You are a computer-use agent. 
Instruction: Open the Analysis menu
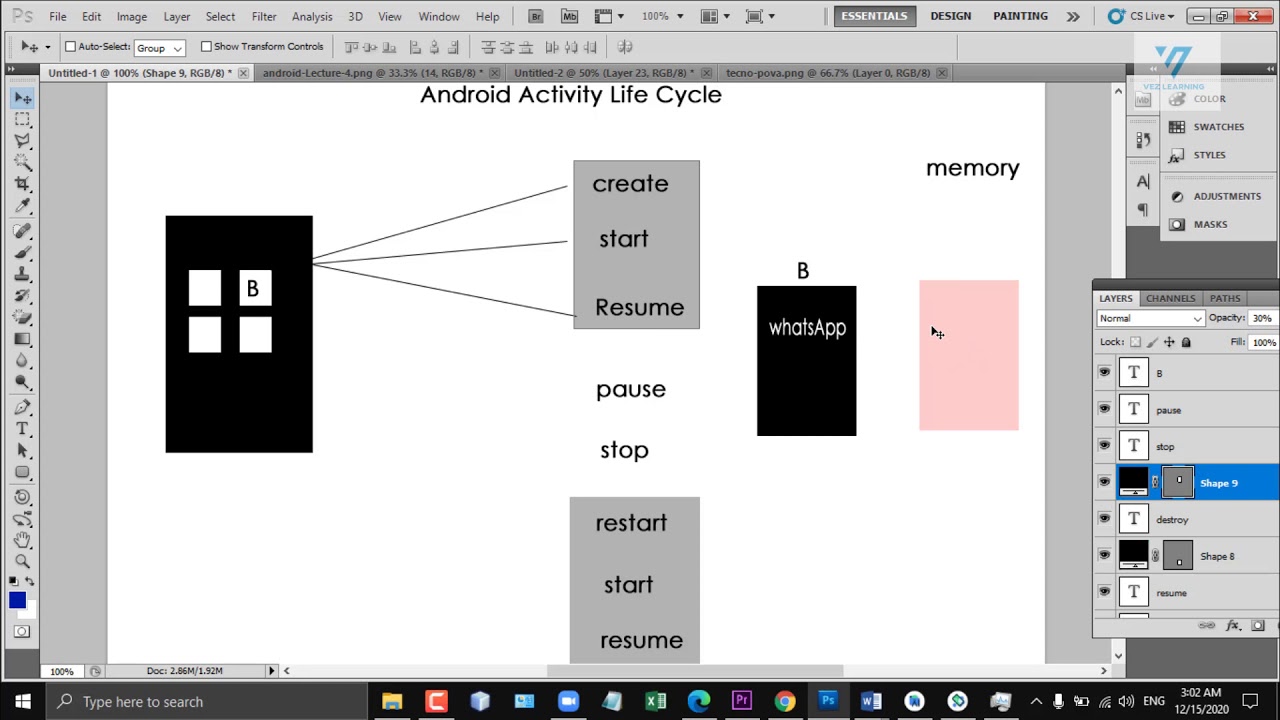point(312,17)
